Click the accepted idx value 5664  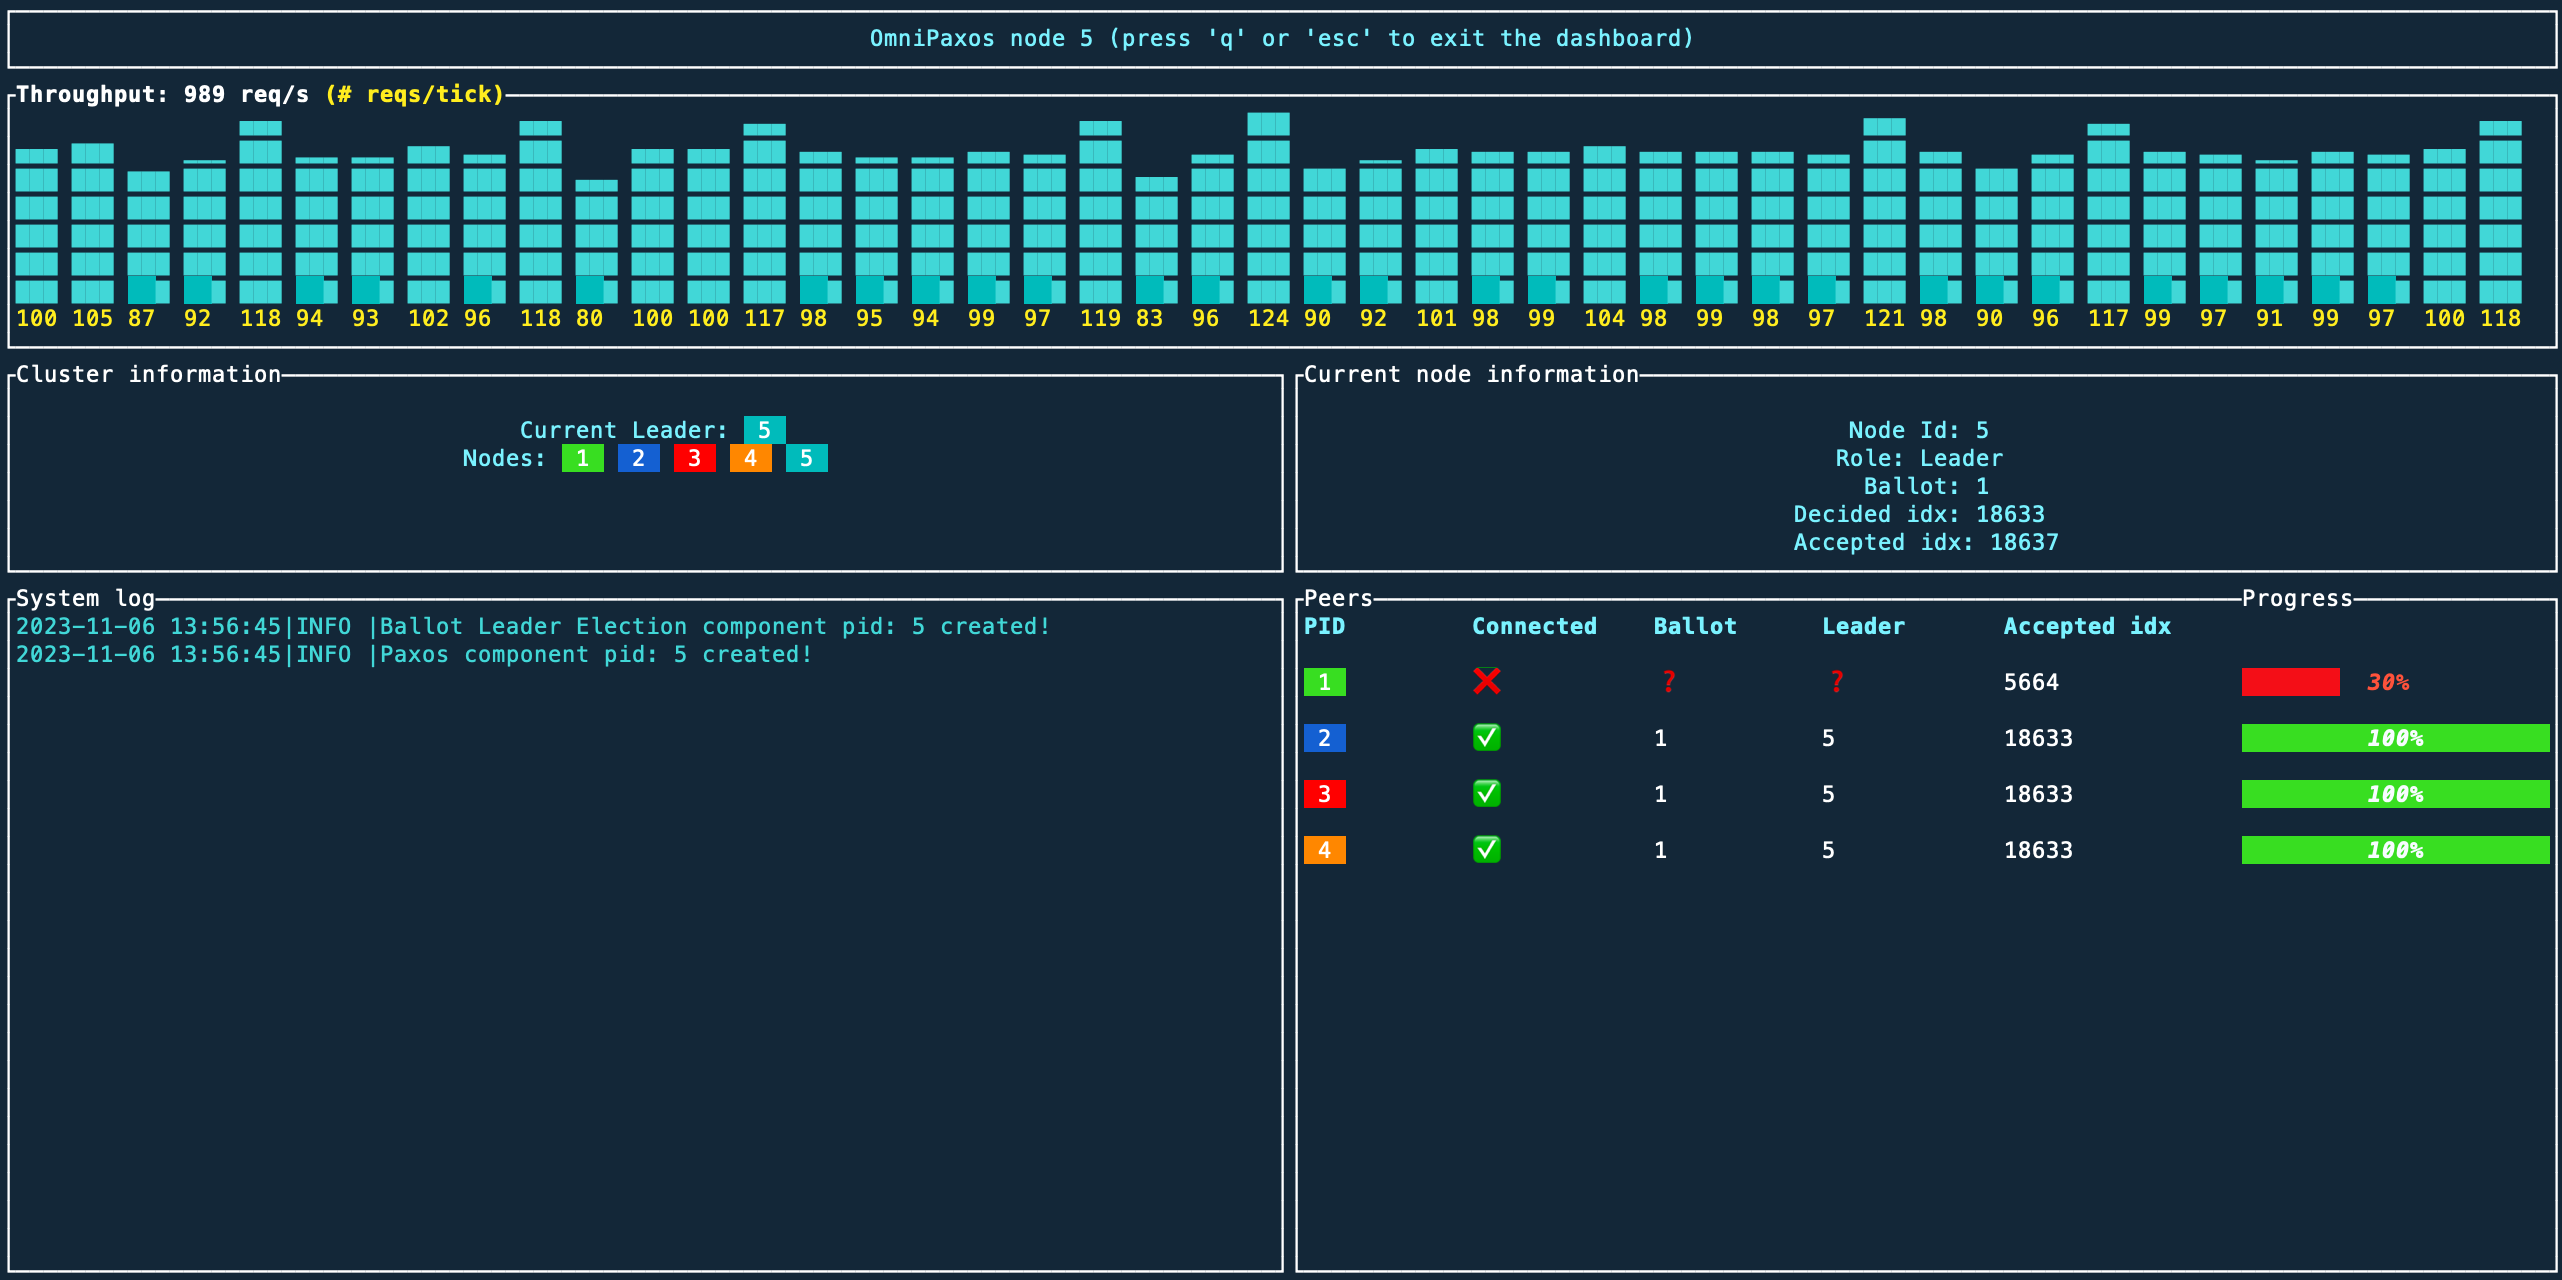pyautogui.click(x=2032, y=682)
